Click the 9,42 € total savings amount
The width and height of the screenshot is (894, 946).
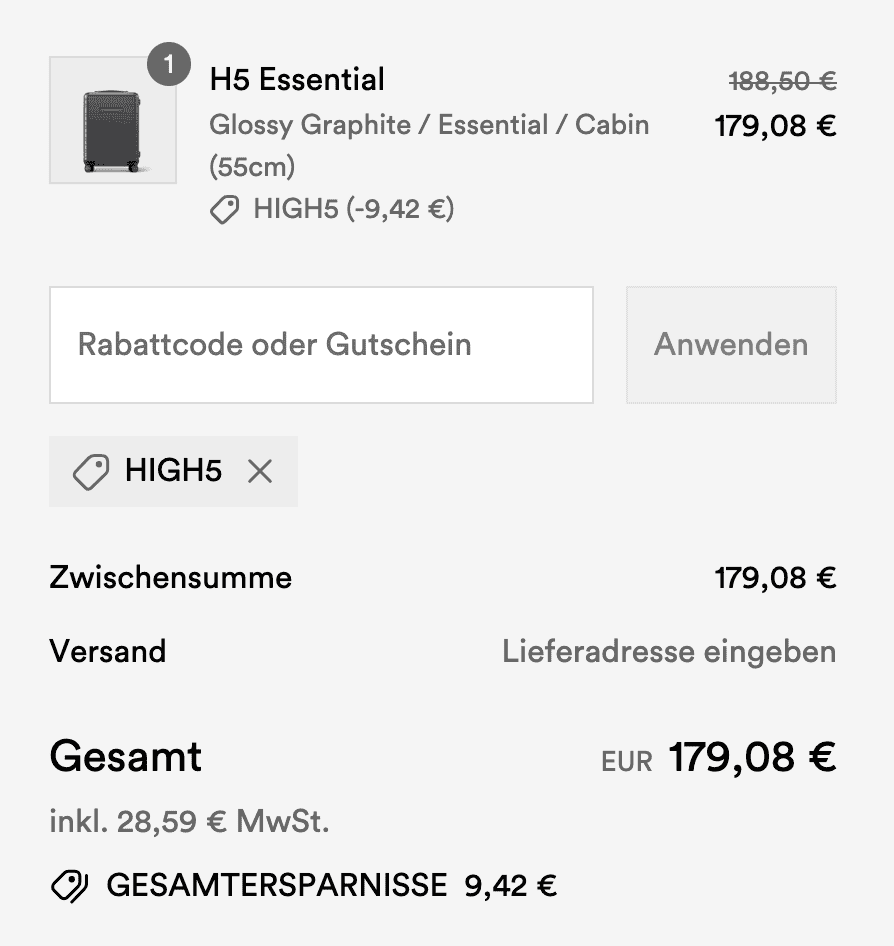[510, 885]
